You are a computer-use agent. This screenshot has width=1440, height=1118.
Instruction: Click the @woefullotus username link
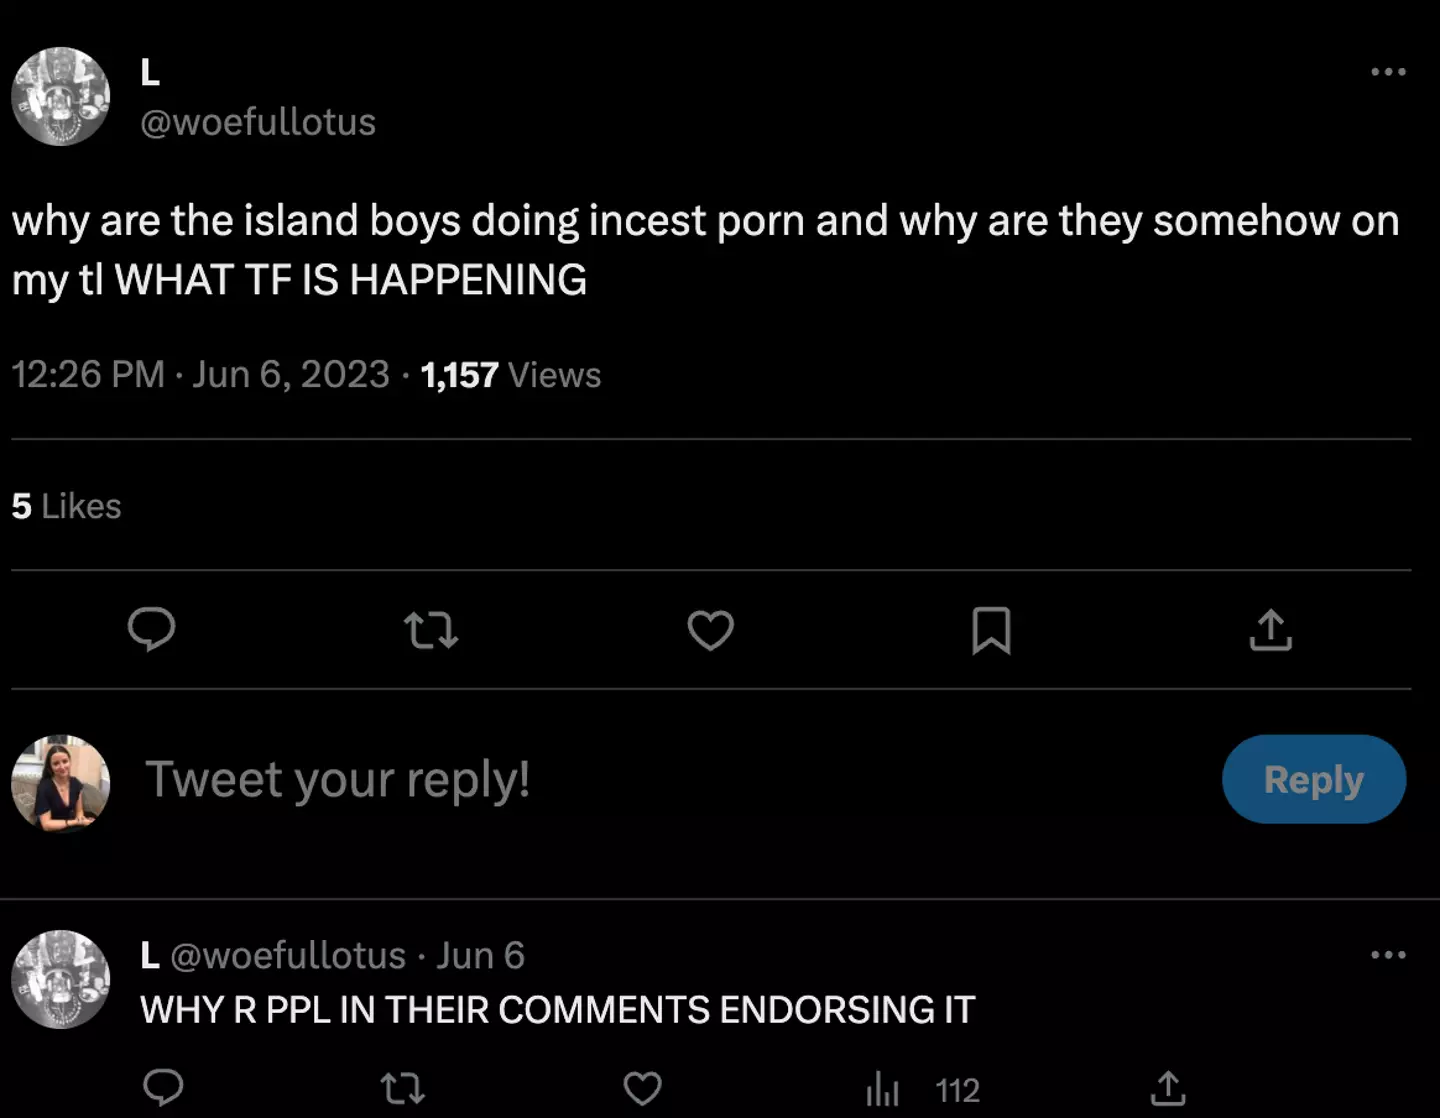click(258, 121)
